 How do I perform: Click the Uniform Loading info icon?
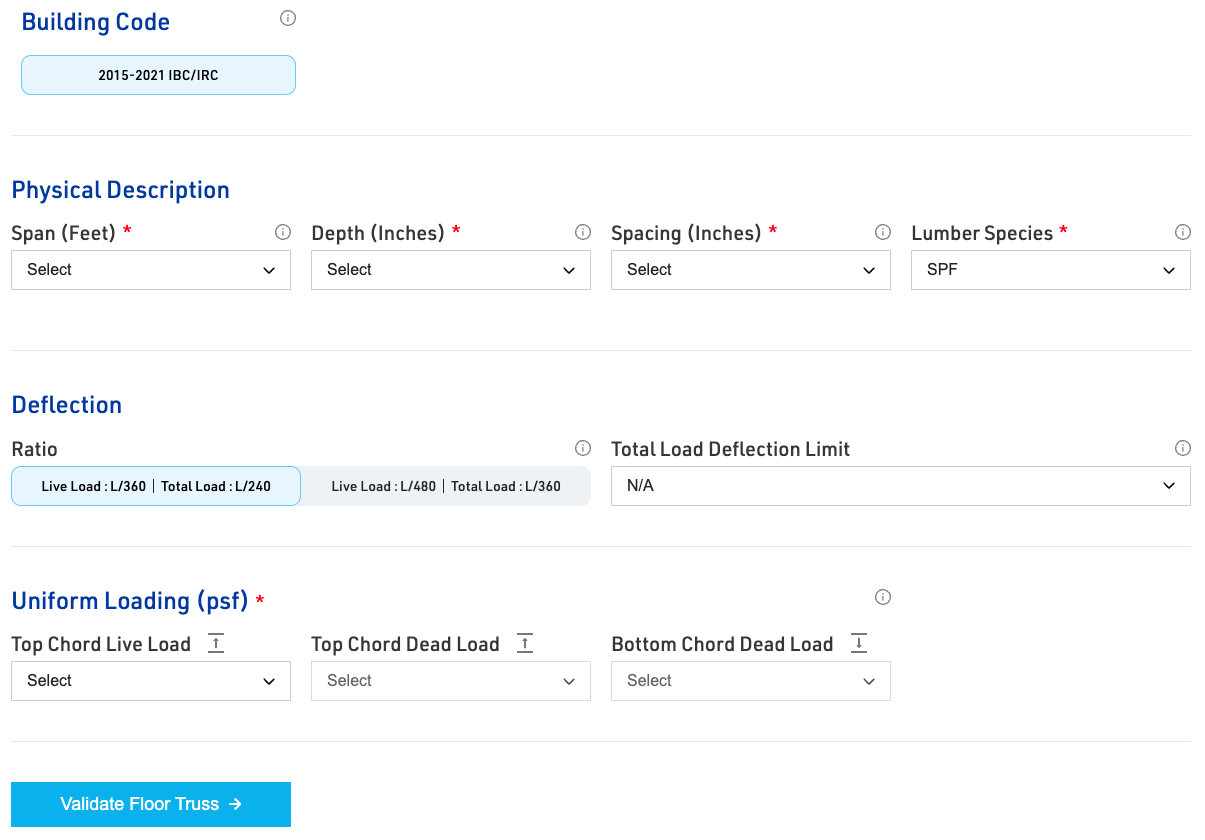click(x=883, y=597)
